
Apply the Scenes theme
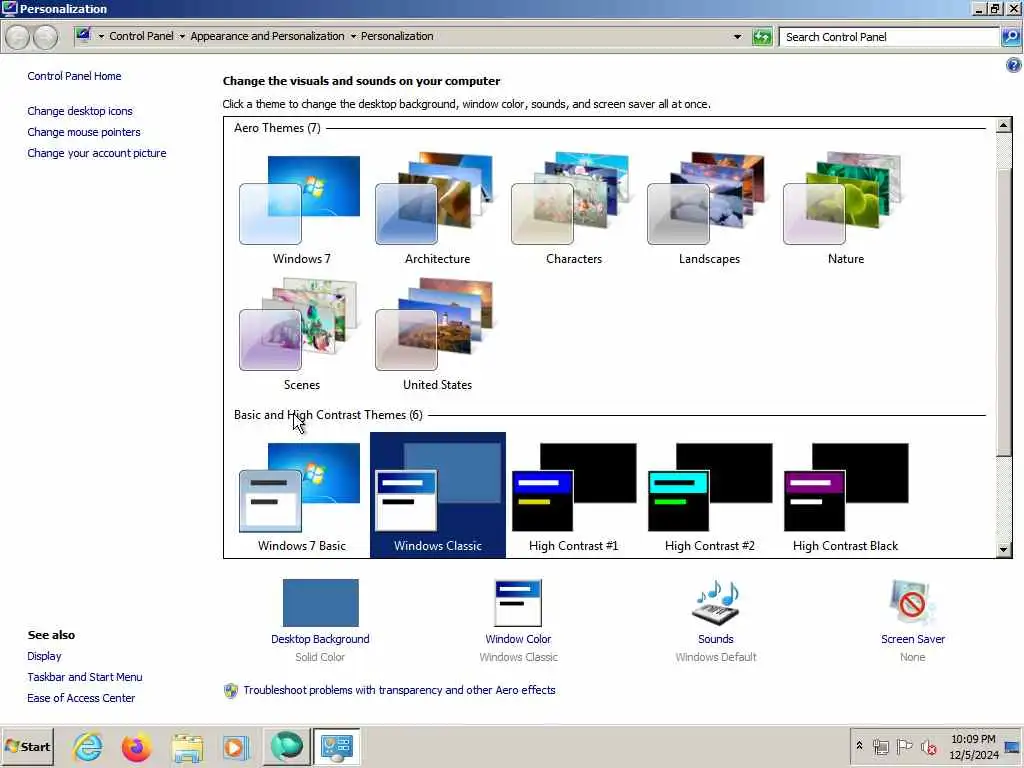pyautogui.click(x=301, y=334)
